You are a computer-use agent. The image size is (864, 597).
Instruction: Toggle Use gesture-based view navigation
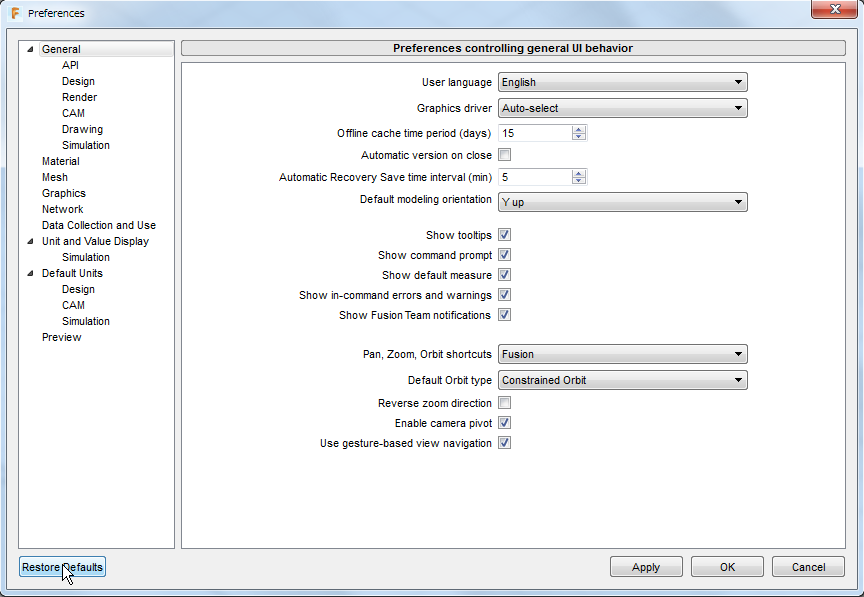(x=505, y=442)
